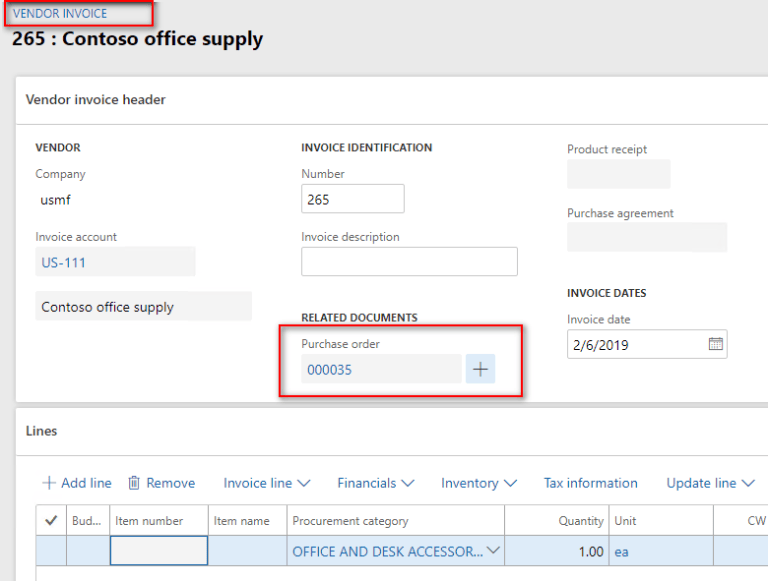Click the Item number cell in the line

coord(159,551)
